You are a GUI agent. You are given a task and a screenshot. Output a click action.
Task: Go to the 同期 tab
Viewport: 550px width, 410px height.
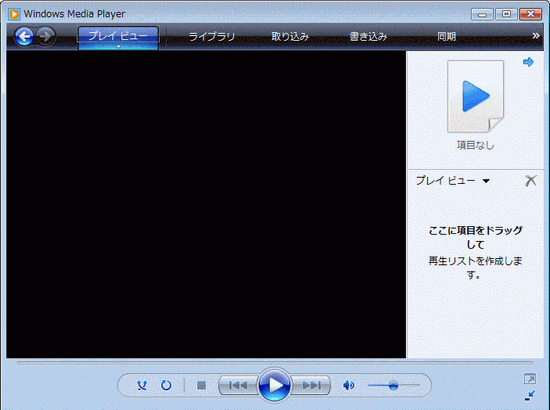tap(447, 36)
